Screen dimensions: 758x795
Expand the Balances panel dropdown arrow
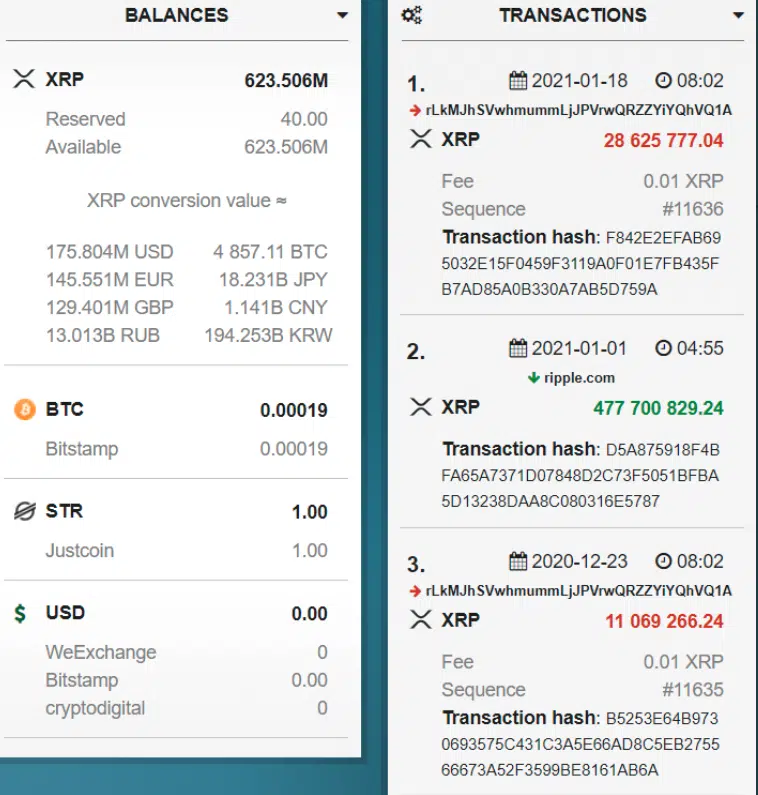tap(342, 16)
